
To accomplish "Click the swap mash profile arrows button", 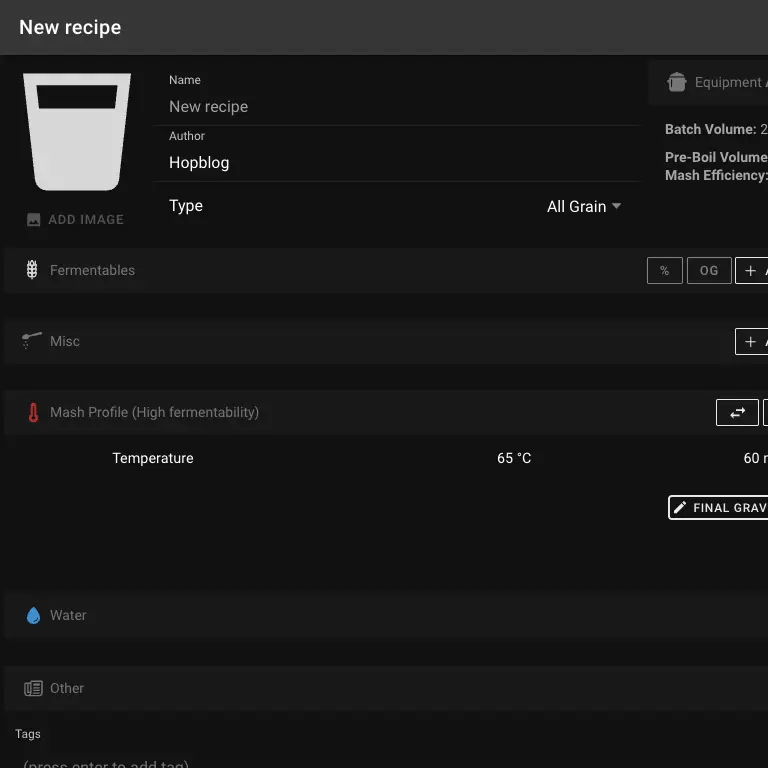I will click(x=737, y=412).
